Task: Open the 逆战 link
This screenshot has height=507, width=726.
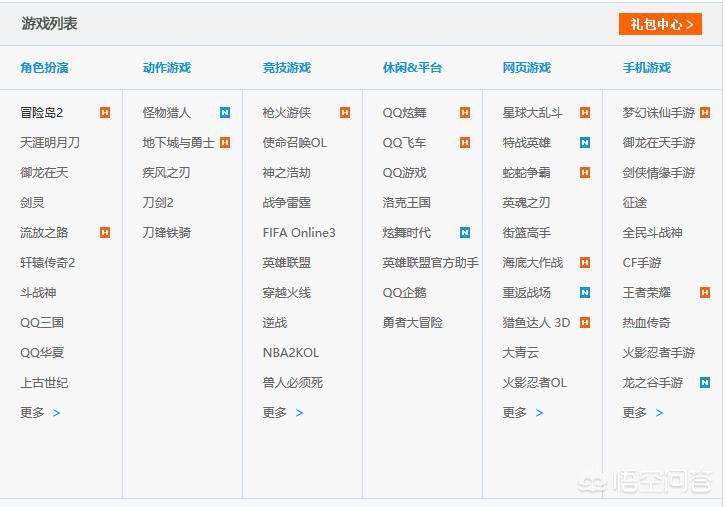Action: [275, 323]
